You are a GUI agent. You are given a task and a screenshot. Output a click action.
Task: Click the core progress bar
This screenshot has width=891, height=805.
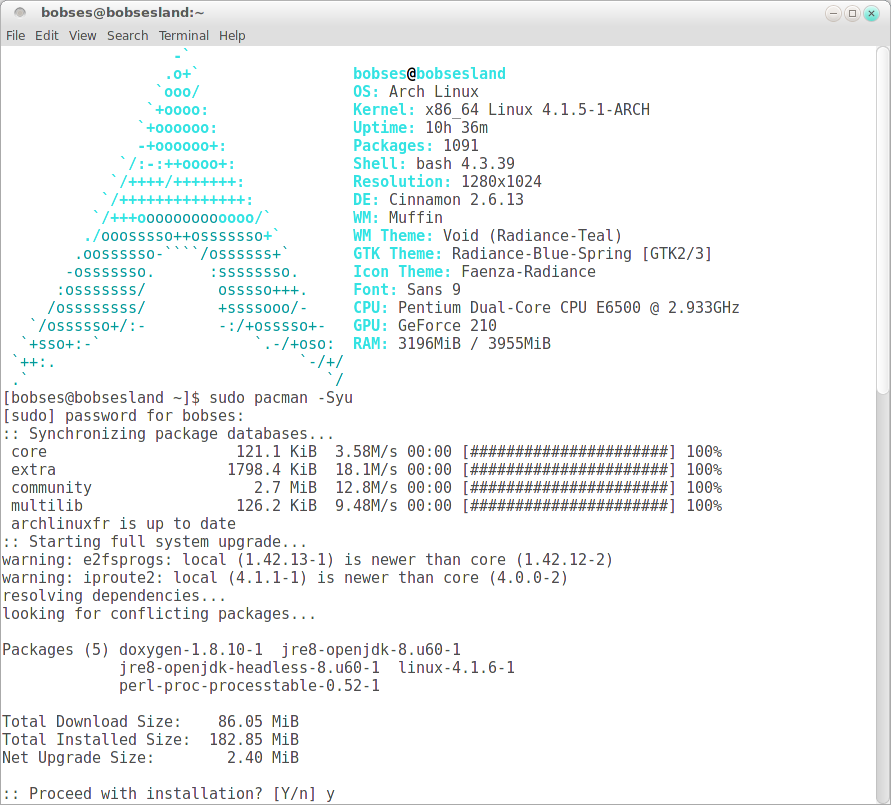click(x=569, y=452)
